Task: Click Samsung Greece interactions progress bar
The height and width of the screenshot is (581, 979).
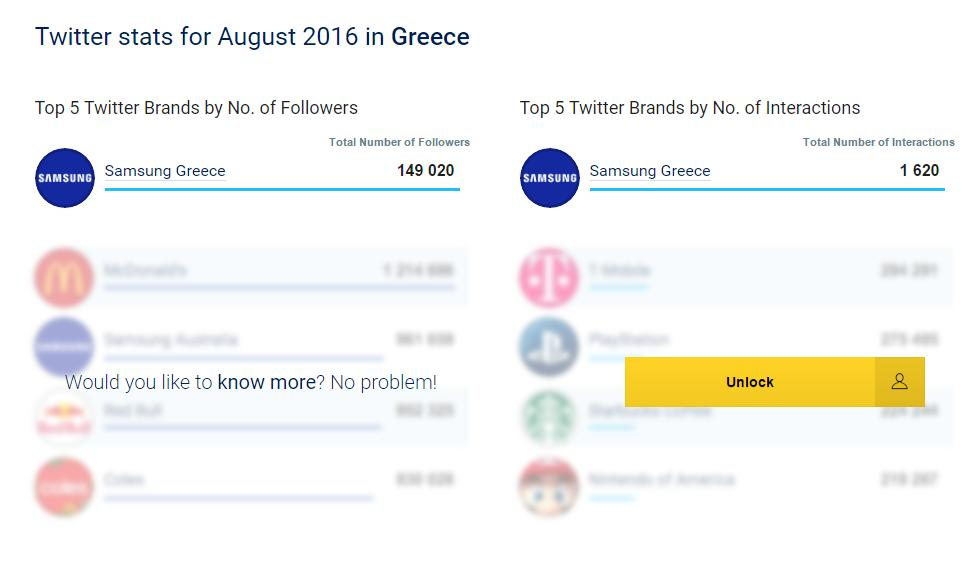Action: point(767,189)
